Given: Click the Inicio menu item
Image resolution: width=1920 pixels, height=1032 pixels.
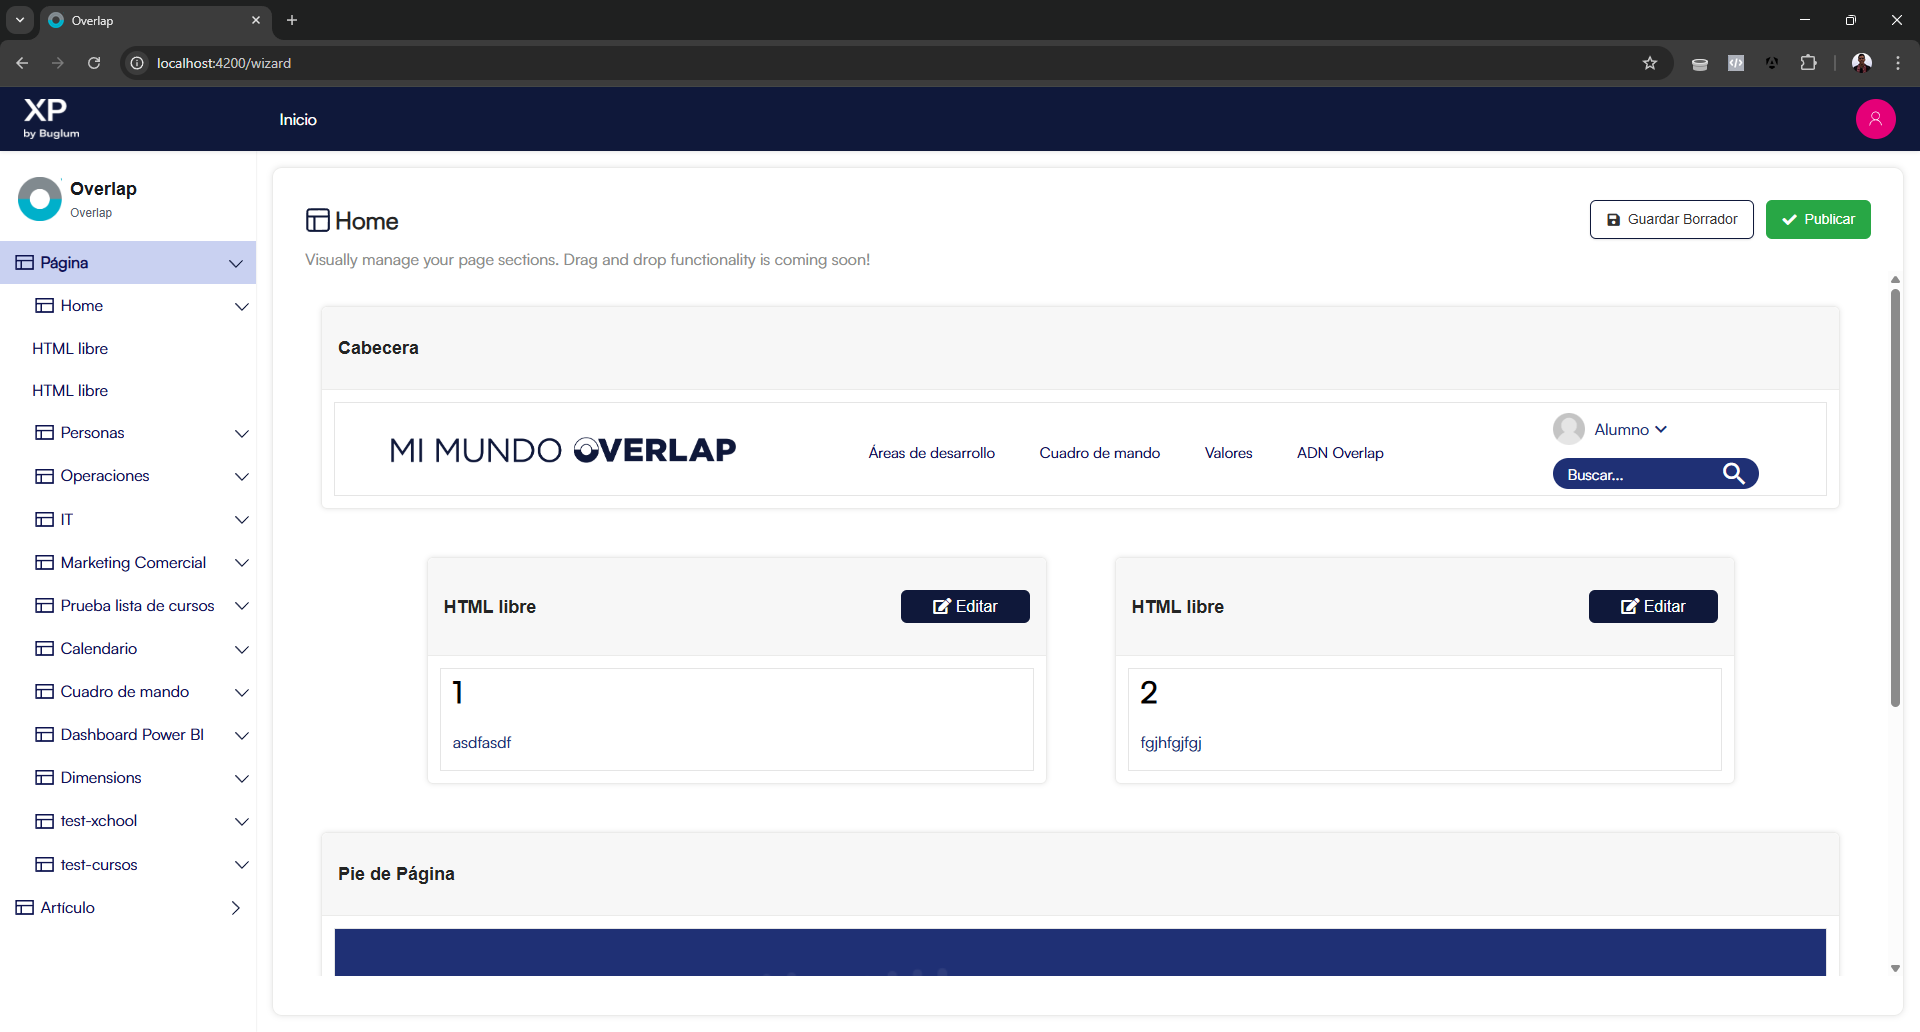Looking at the screenshot, I should click(x=298, y=119).
